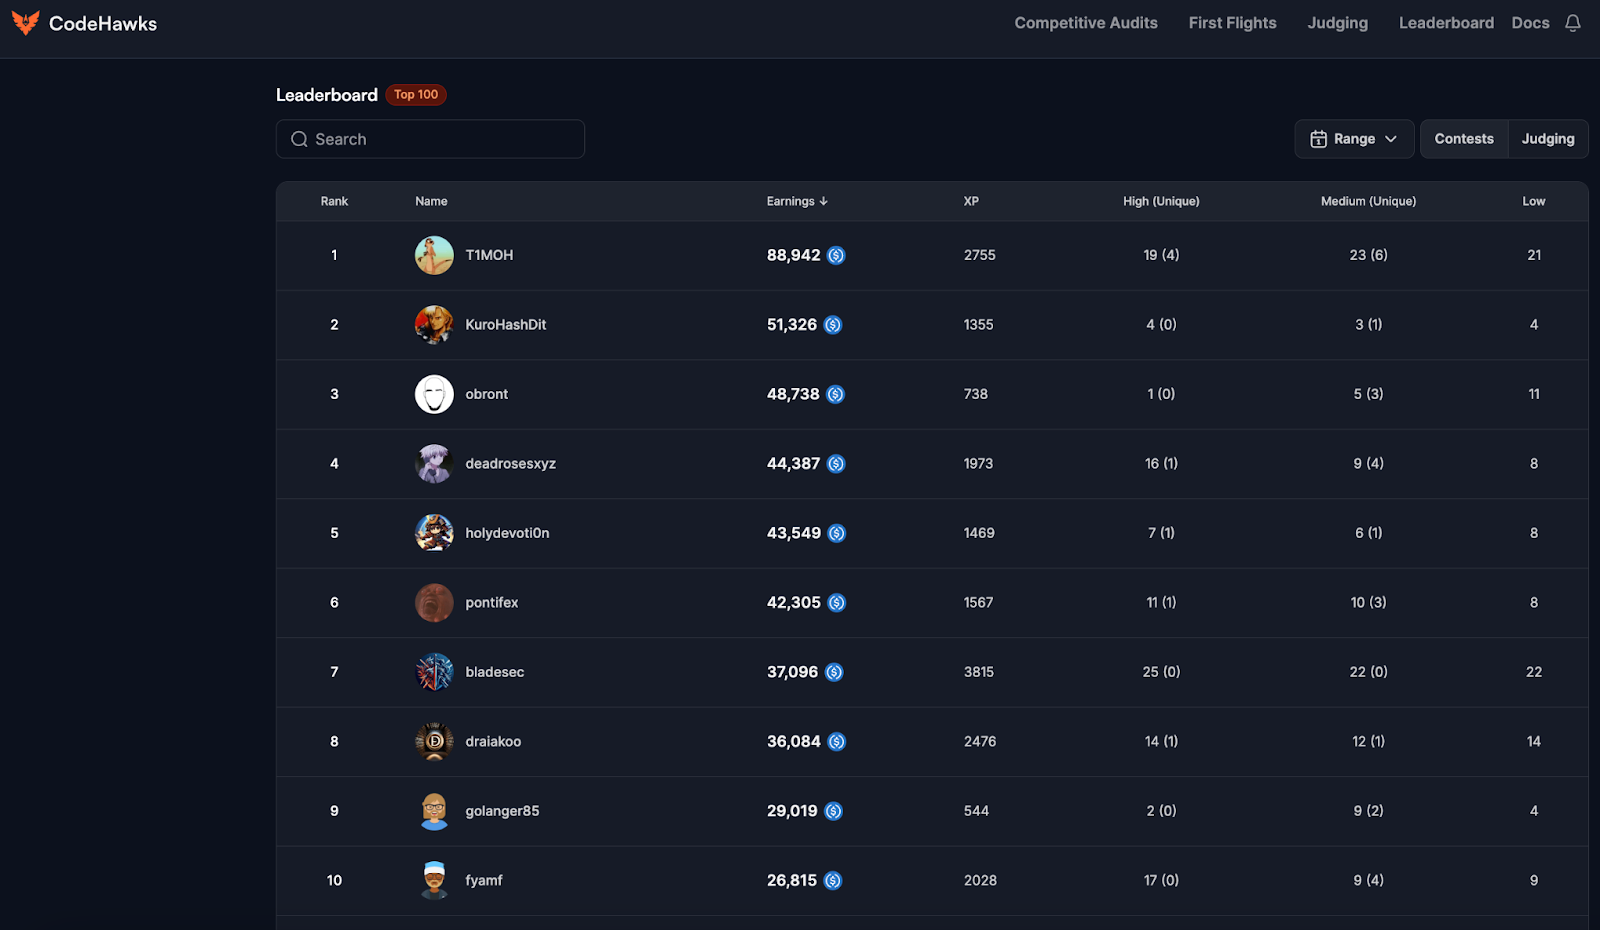Sort by the XP column header
This screenshot has height=930, width=1600.
click(x=970, y=201)
